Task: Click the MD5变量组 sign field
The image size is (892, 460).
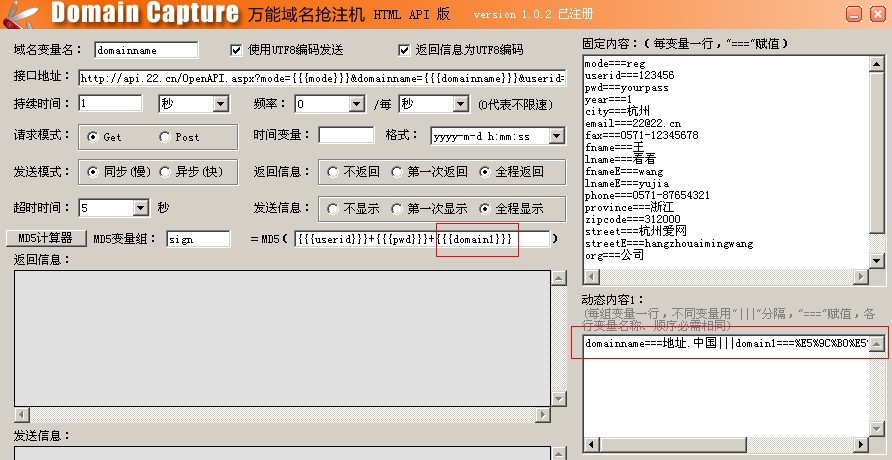Action: pos(198,239)
